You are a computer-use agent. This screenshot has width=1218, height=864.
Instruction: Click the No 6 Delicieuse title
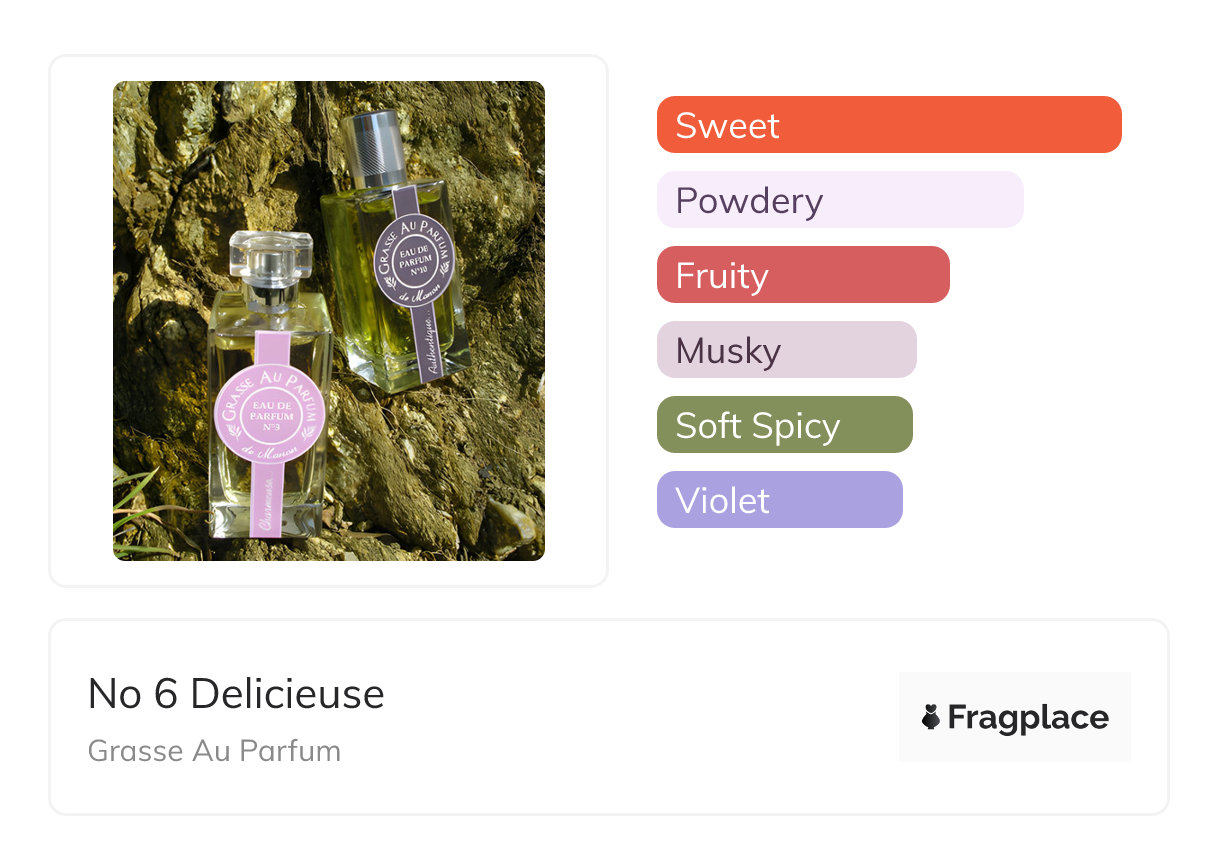(236, 693)
